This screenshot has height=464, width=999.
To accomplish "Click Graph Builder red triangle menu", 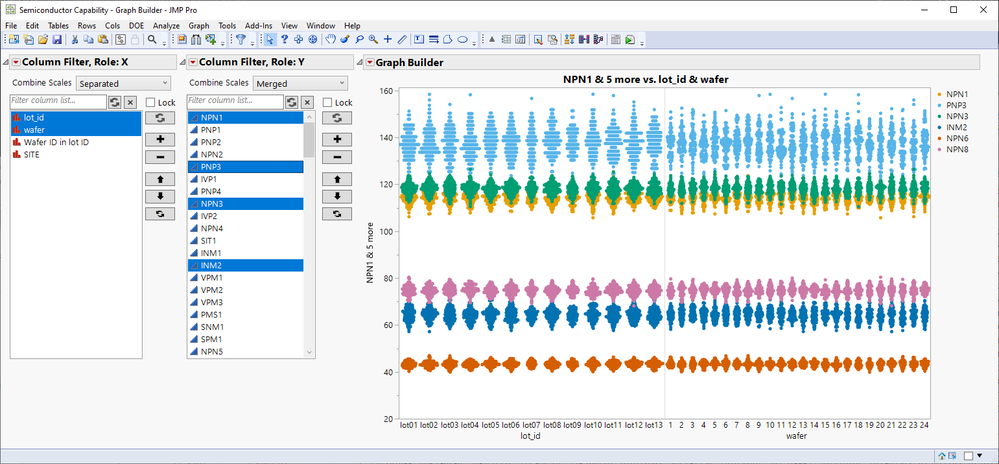I will coord(369,62).
